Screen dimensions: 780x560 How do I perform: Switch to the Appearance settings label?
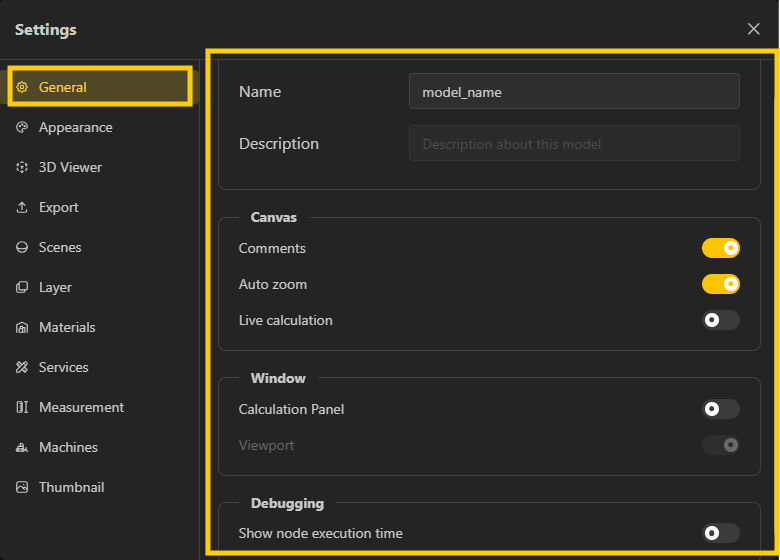(75, 127)
